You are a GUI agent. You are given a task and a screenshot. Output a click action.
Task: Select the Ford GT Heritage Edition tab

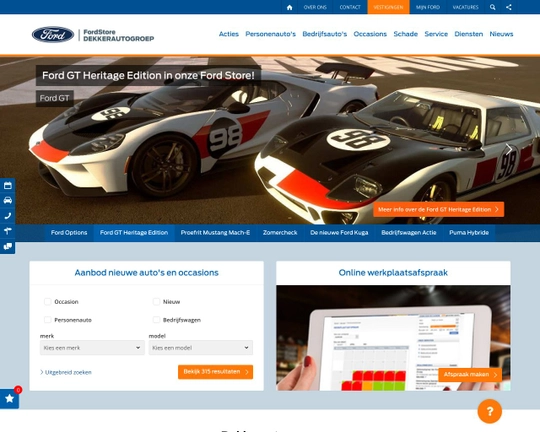tap(134, 233)
